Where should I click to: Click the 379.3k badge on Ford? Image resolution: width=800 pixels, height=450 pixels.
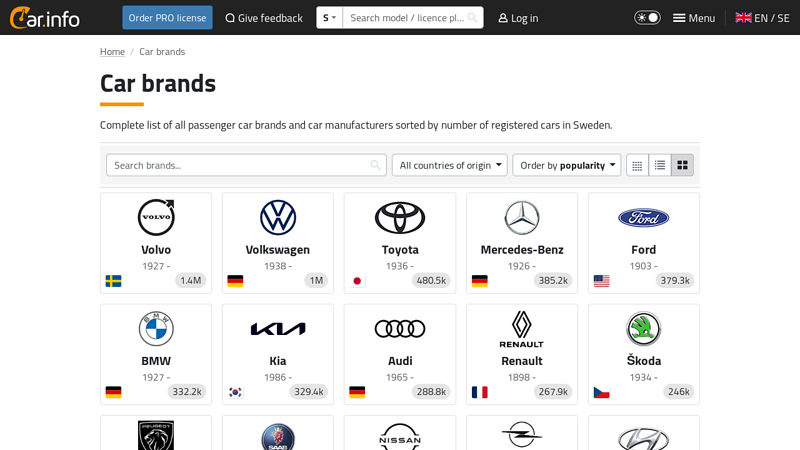click(x=675, y=281)
